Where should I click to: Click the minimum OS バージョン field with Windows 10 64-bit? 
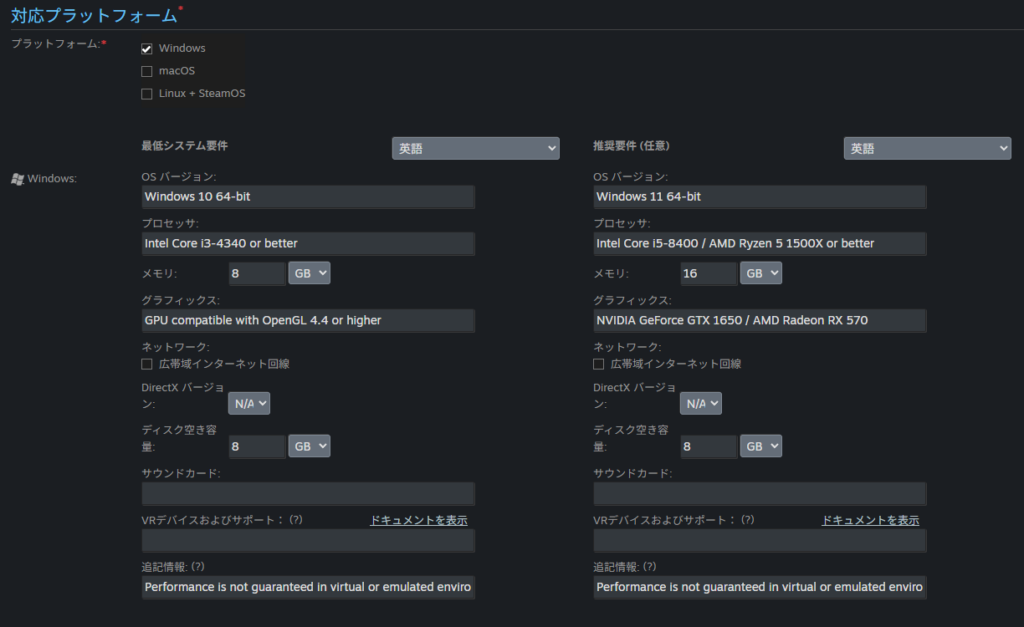[308, 197]
